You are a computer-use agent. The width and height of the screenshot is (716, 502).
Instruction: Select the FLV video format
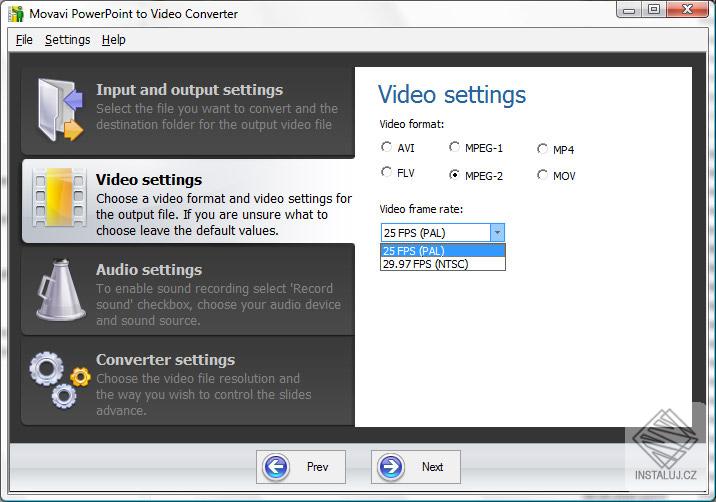pos(386,172)
